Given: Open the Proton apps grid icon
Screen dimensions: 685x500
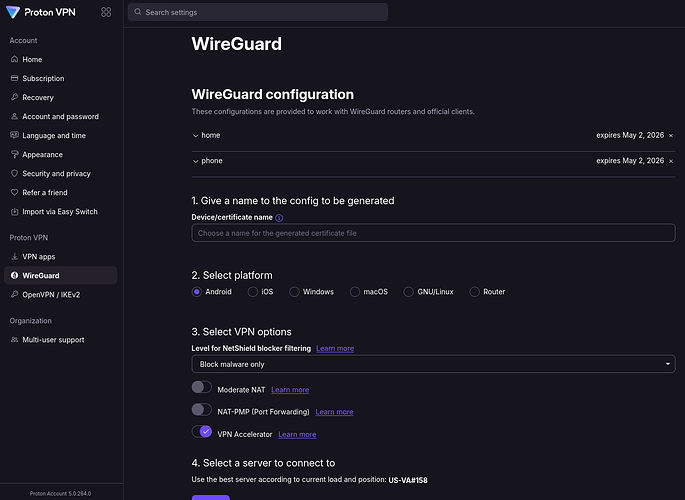Looking at the screenshot, I should tap(106, 12).
